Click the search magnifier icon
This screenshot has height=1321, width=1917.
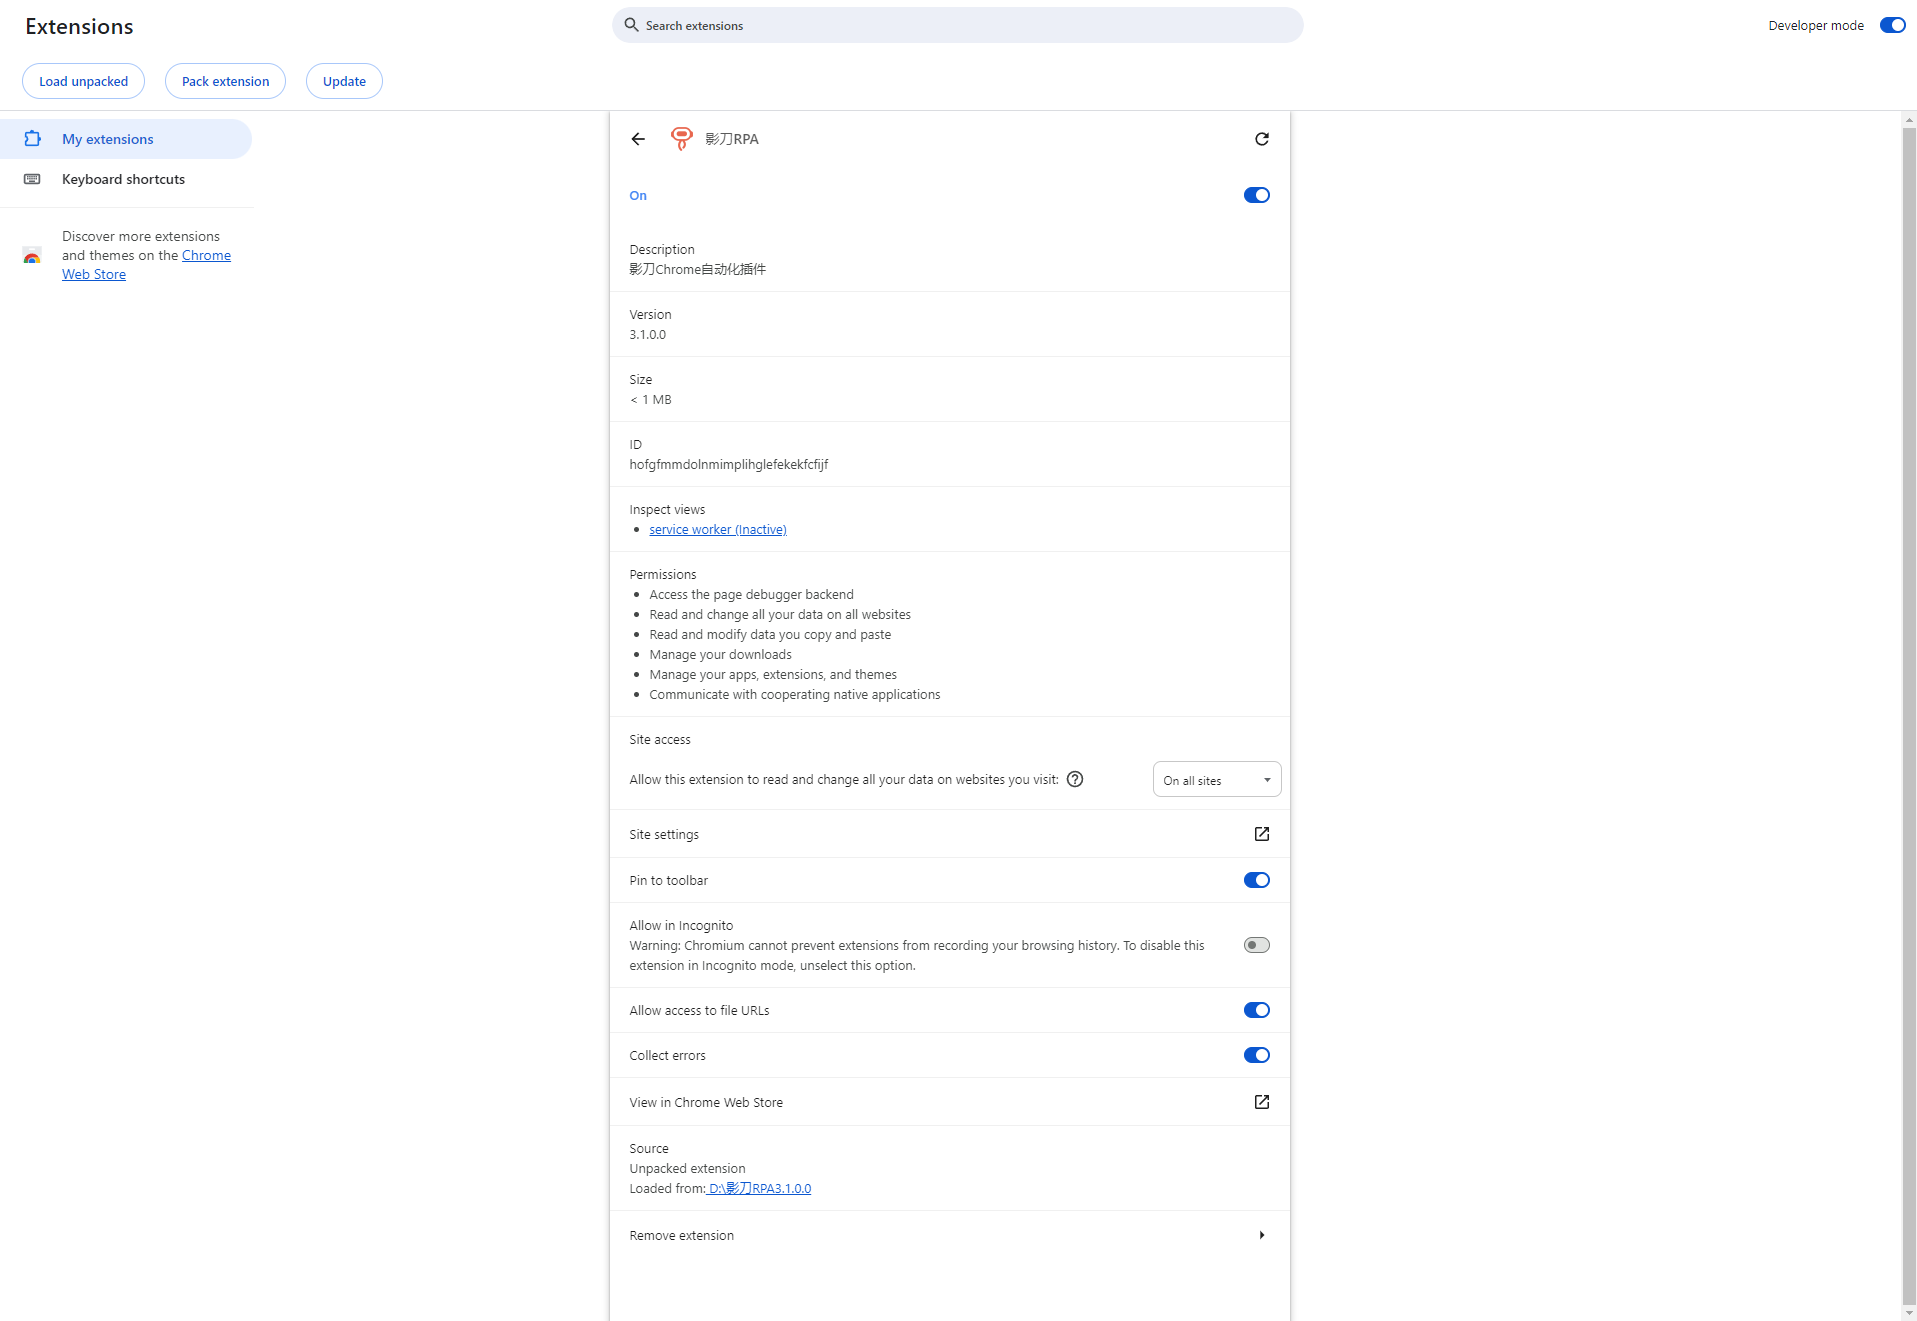(631, 25)
